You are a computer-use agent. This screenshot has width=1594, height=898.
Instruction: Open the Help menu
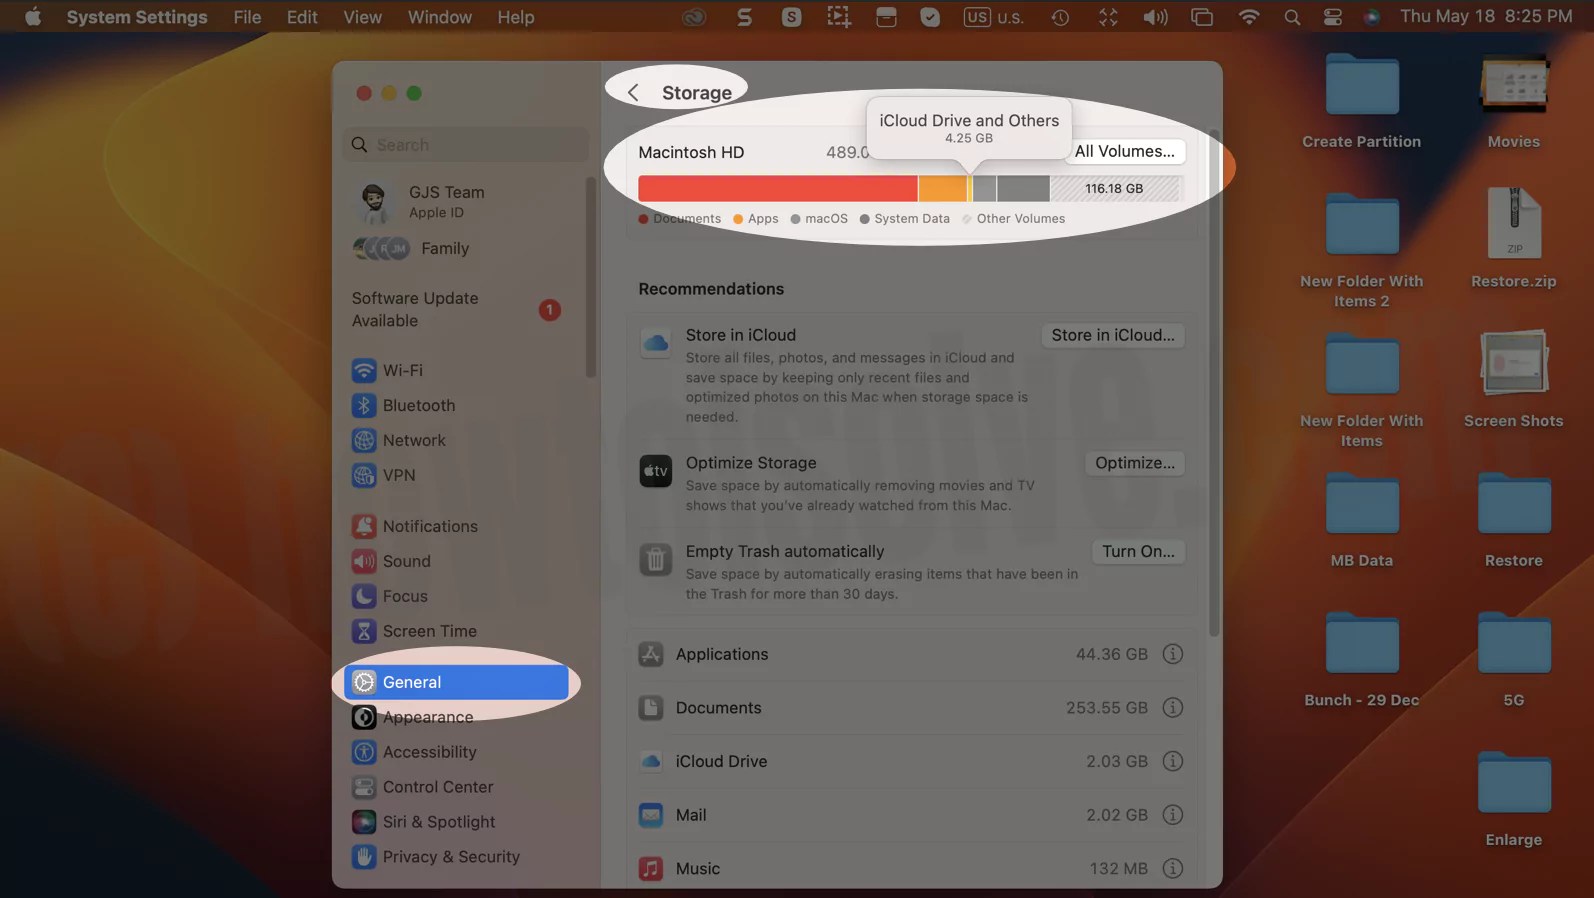pyautogui.click(x=516, y=17)
